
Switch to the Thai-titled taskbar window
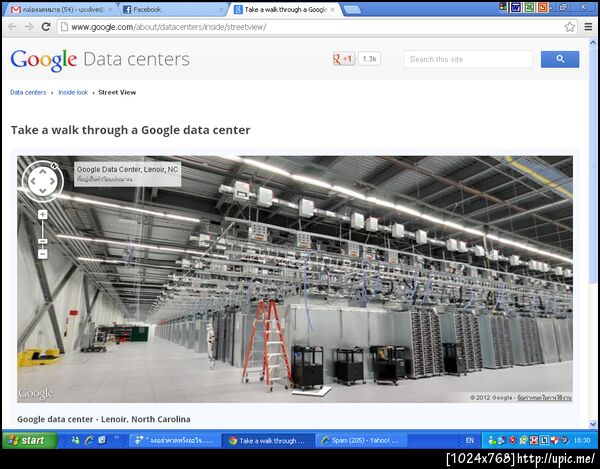pos(174,441)
